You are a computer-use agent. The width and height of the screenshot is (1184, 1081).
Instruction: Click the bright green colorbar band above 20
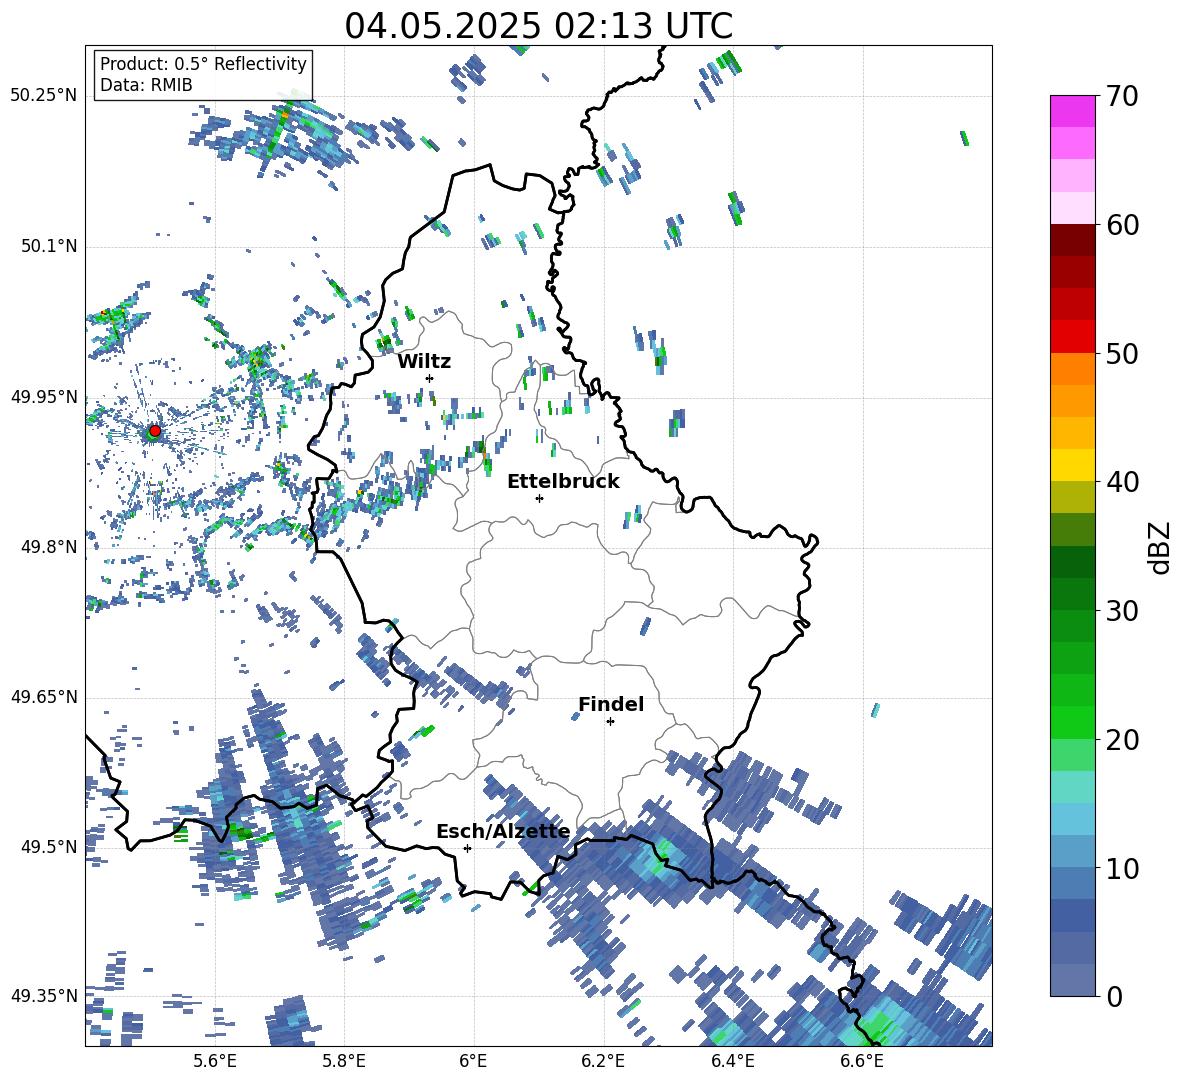point(1072,722)
